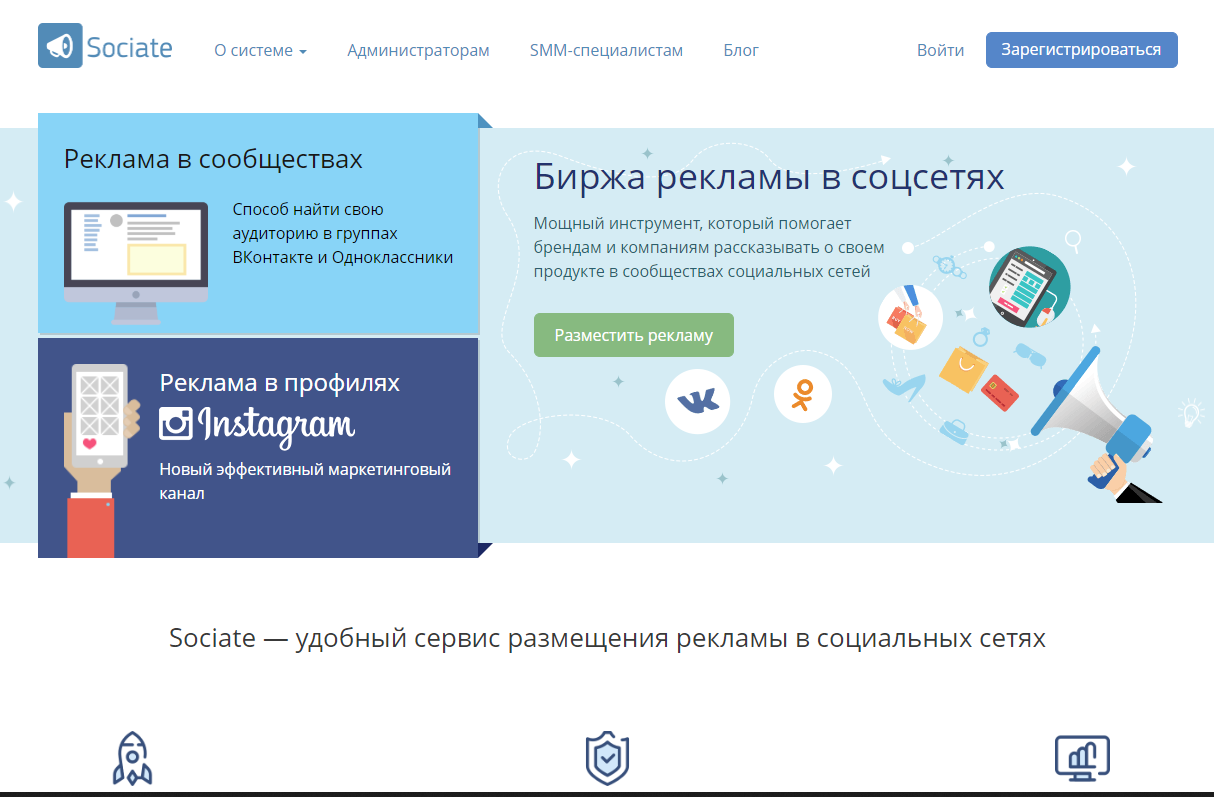Click the green 'Разместить рекламу' button
Image resolution: width=1214 pixels, height=797 pixels.
[x=634, y=335]
